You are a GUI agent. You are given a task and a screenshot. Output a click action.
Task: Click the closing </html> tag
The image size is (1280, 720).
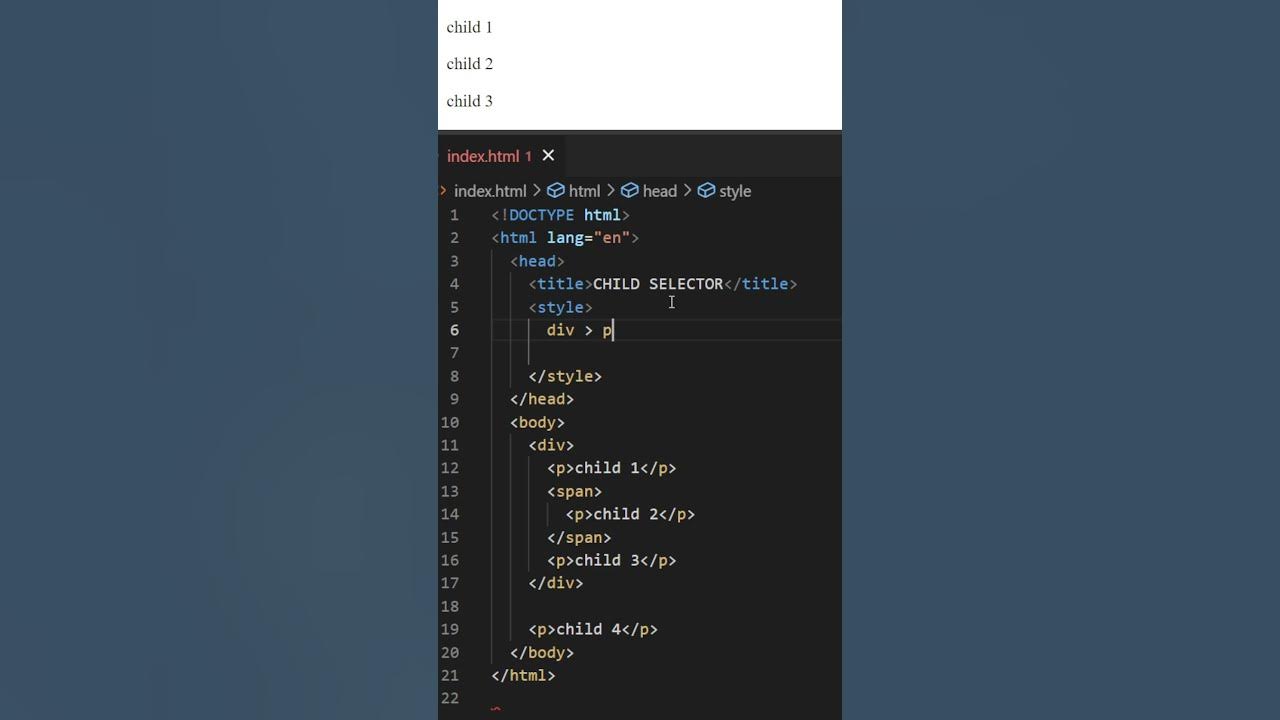tap(523, 675)
